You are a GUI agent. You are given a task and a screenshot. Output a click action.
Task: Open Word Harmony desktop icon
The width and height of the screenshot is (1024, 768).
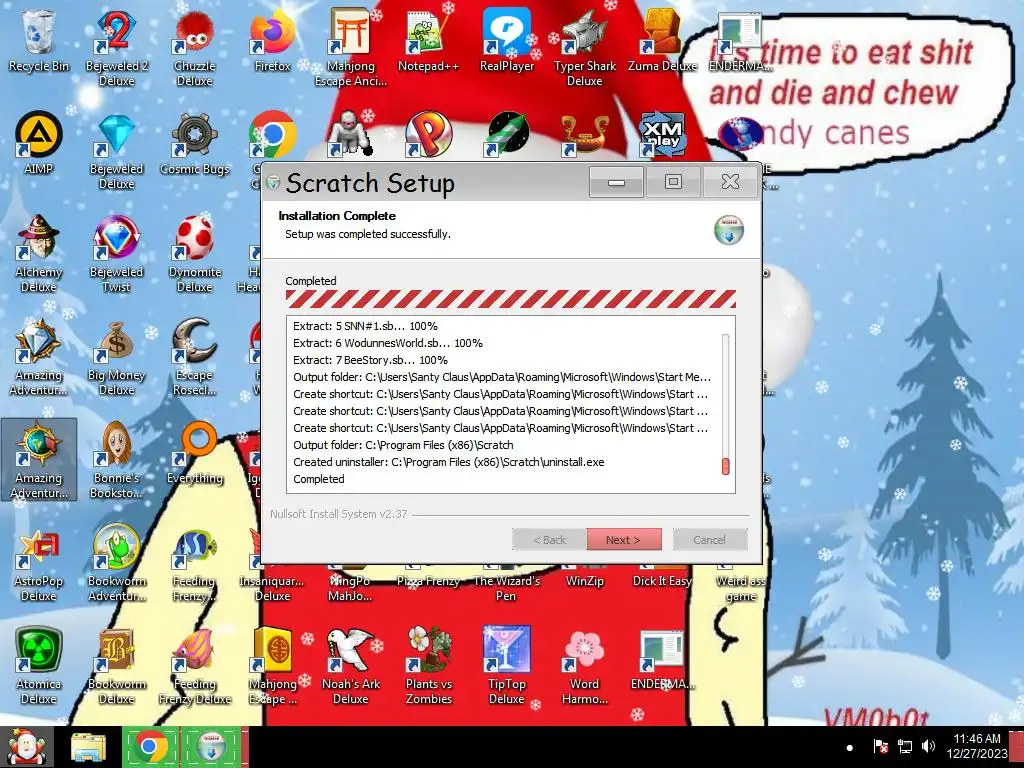(x=584, y=666)
